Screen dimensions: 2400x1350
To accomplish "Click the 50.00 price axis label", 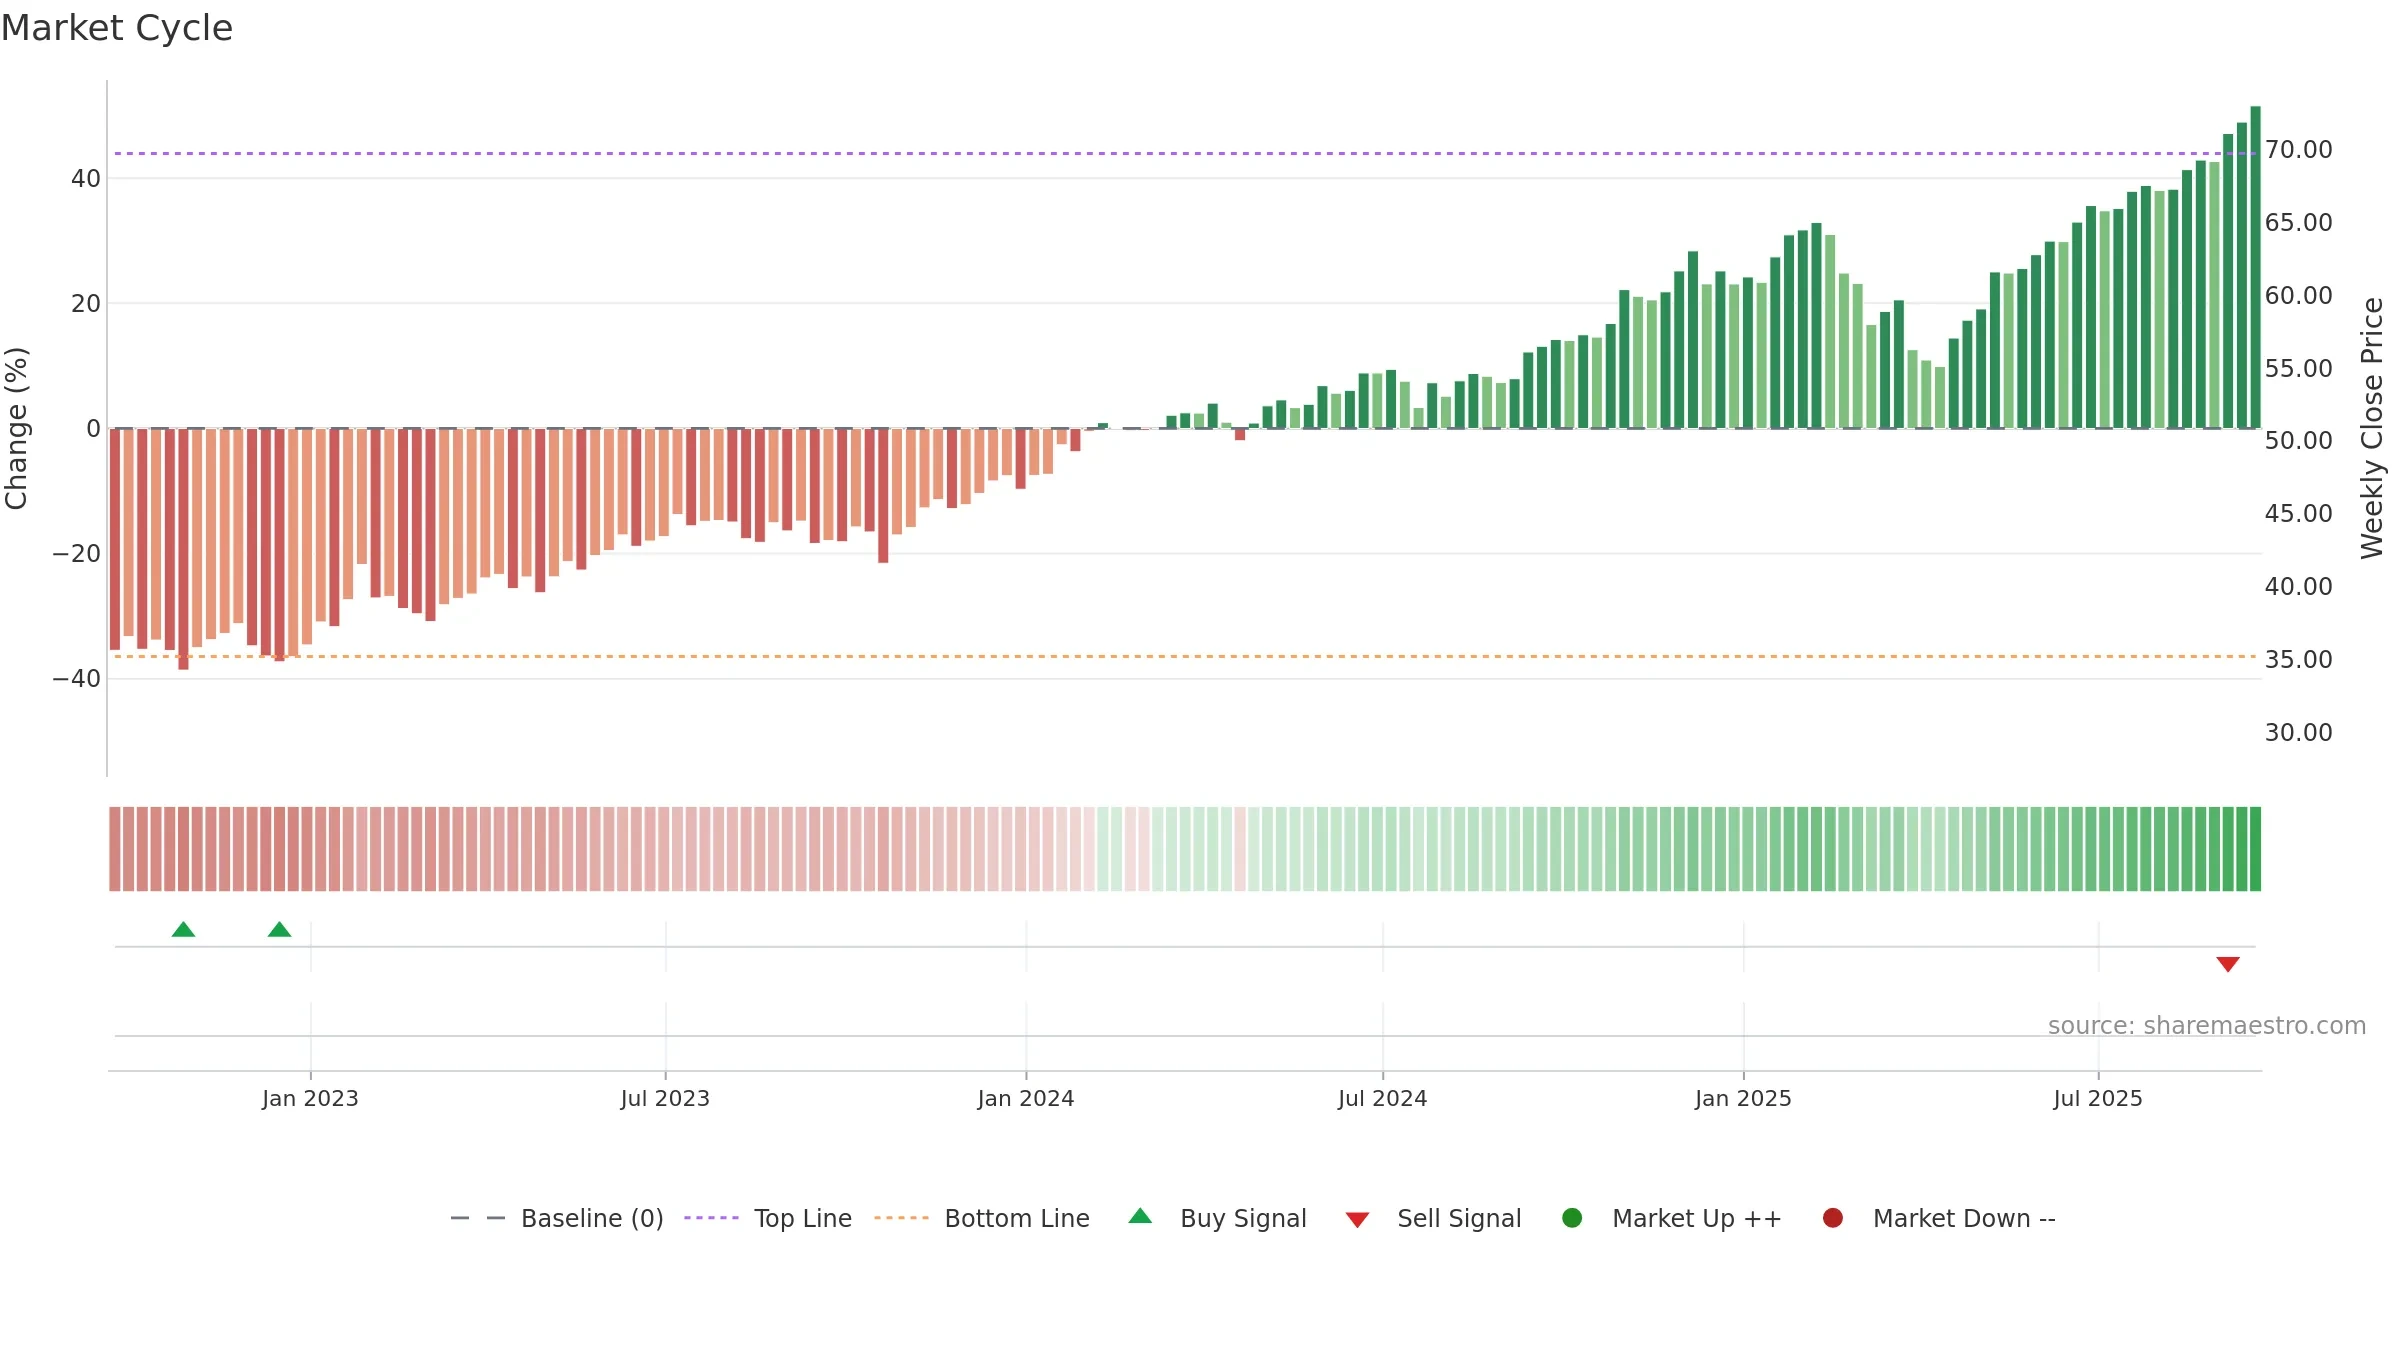I will pos(2298,441).
